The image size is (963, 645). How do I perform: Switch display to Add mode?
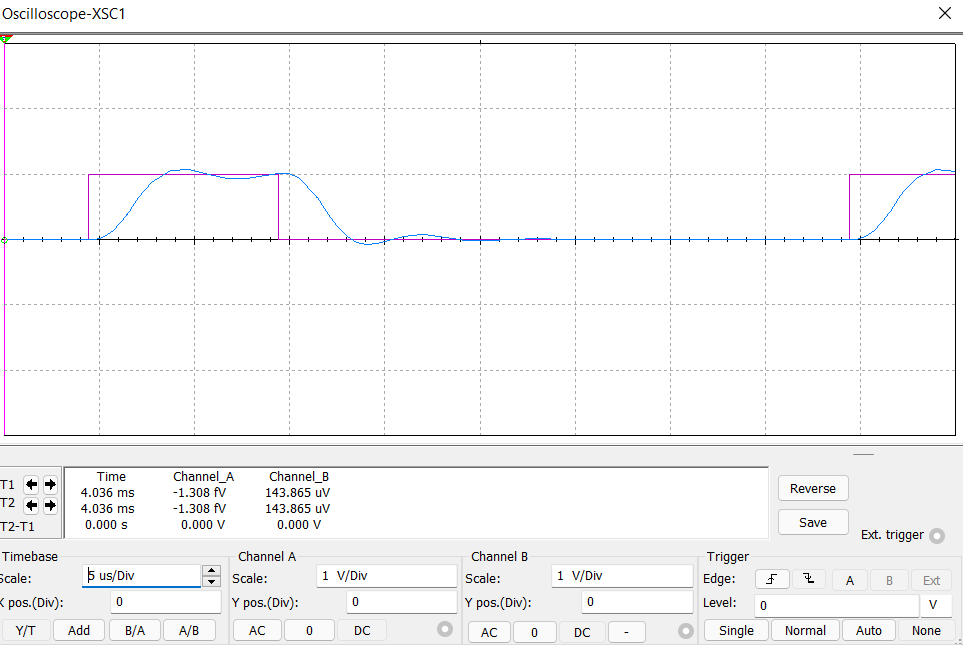click(79, 630)
